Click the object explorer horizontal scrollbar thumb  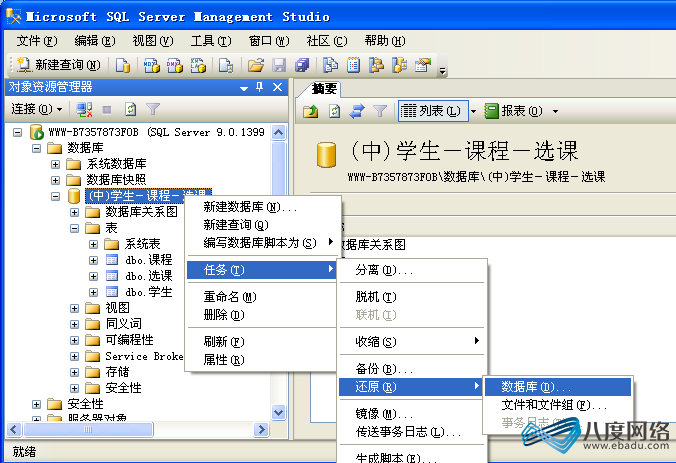click(x=88, y=429)
